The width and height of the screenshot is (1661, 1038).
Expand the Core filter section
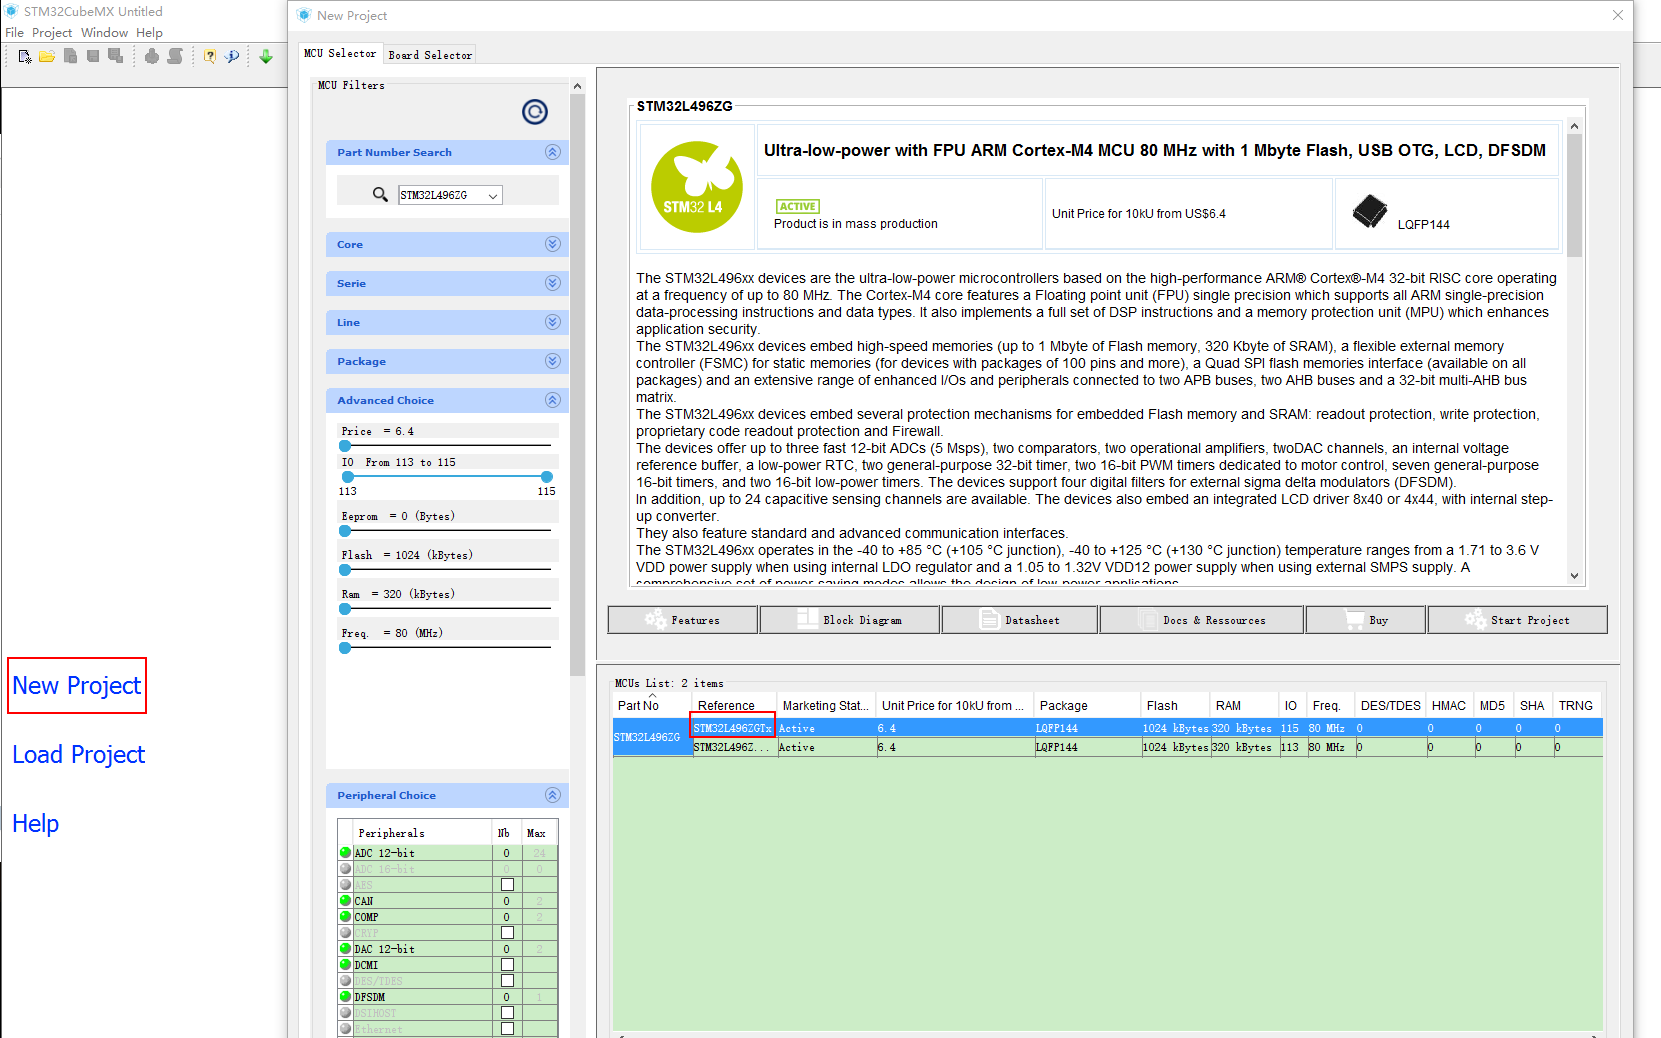click(553, 244)
